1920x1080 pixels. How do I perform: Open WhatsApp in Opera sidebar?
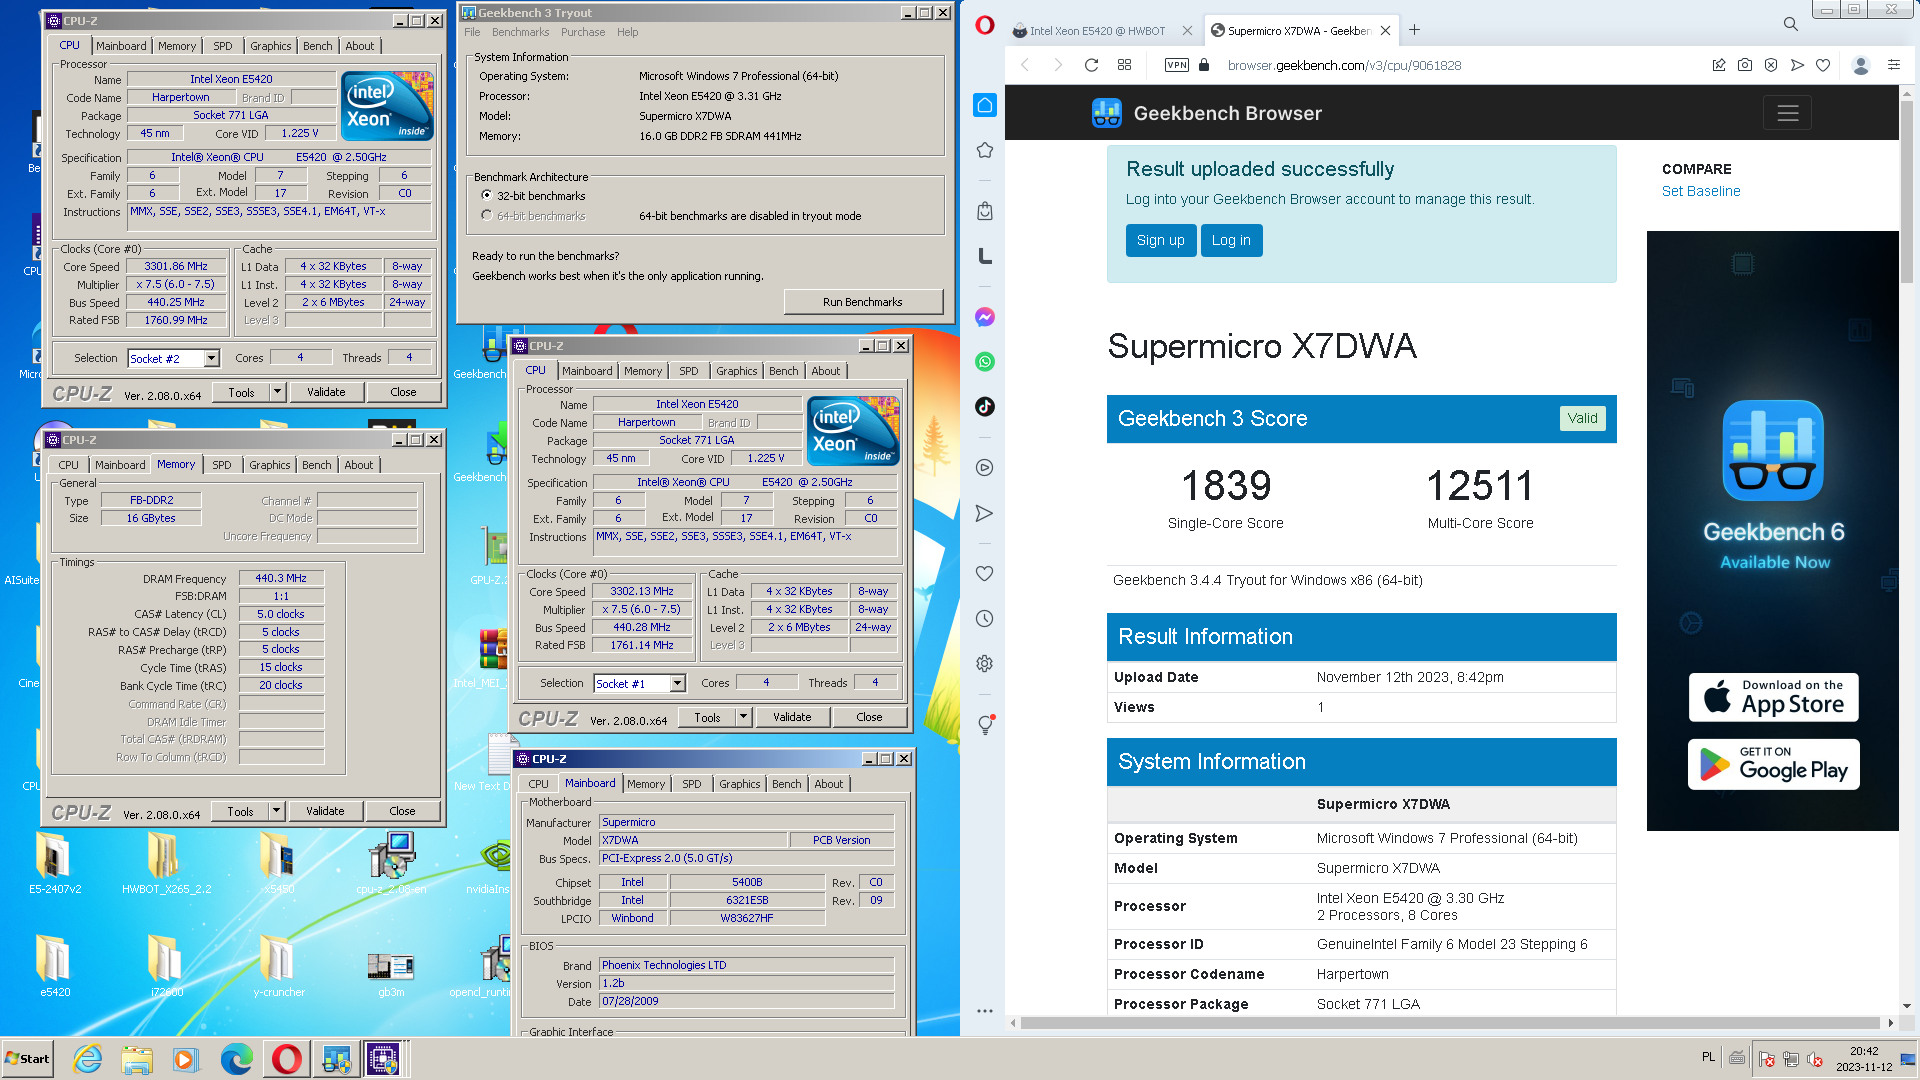[985, 362]
